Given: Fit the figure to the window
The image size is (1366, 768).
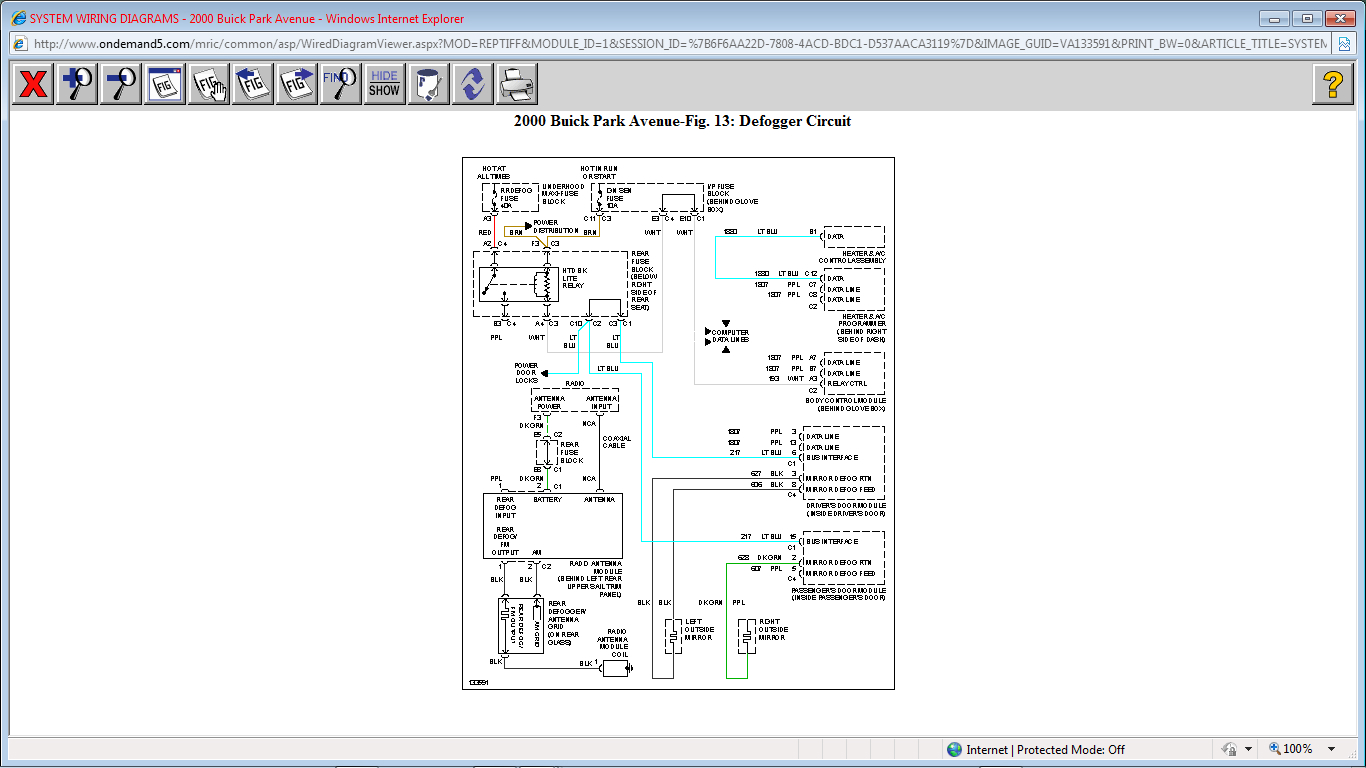Looking at the screenshot, I should [x=165, y=84].
